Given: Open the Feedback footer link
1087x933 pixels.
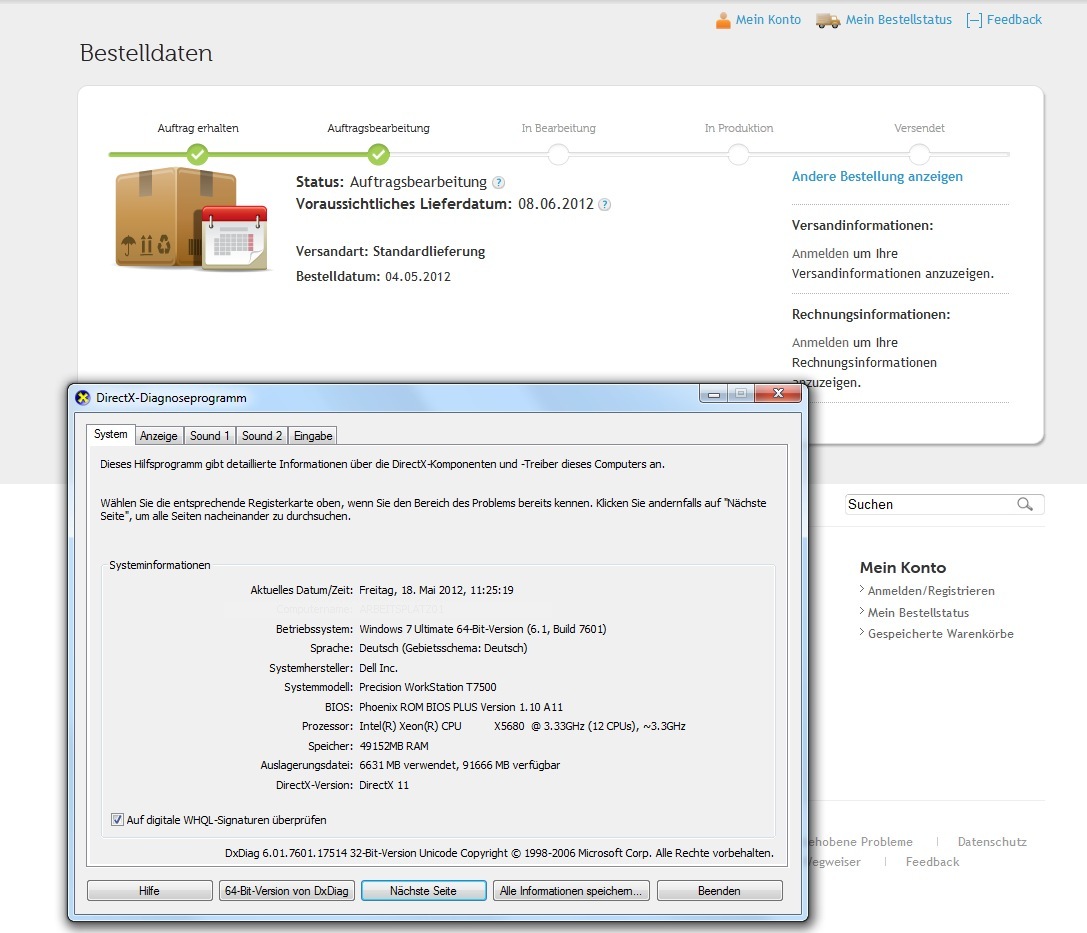Looking at the screenshot, I should (x=932, y=862).
